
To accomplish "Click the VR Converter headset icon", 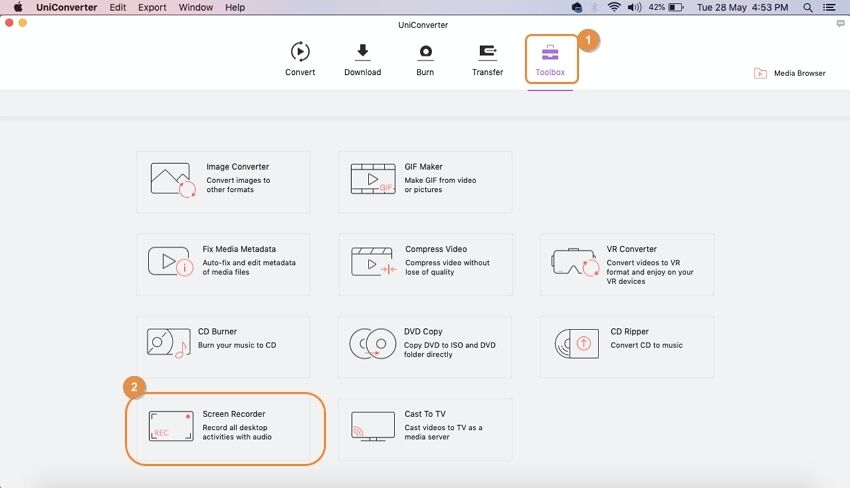I will [575, 262].
